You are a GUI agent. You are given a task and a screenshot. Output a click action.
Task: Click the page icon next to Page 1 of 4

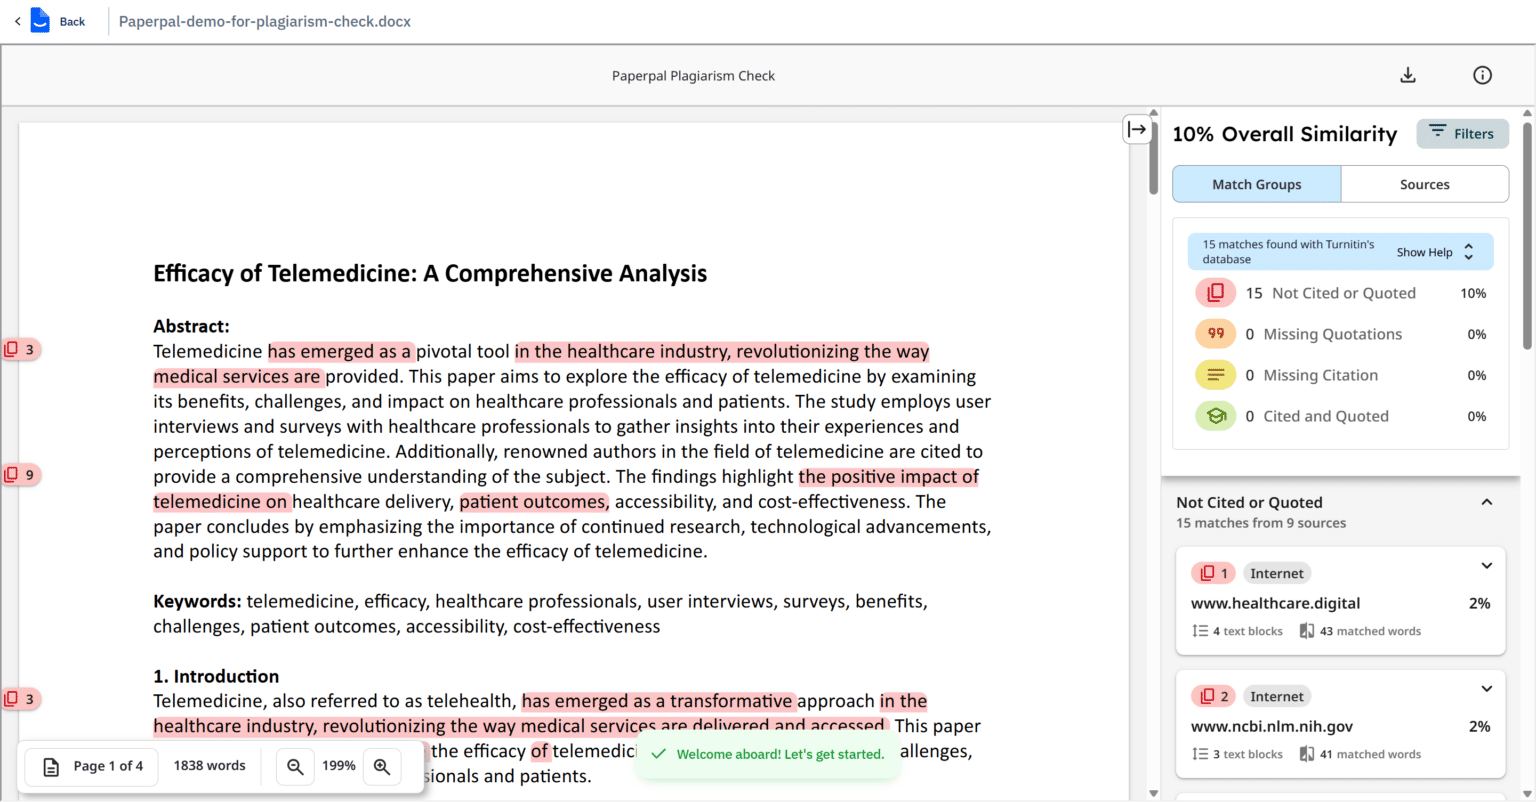tap(51, 767)
